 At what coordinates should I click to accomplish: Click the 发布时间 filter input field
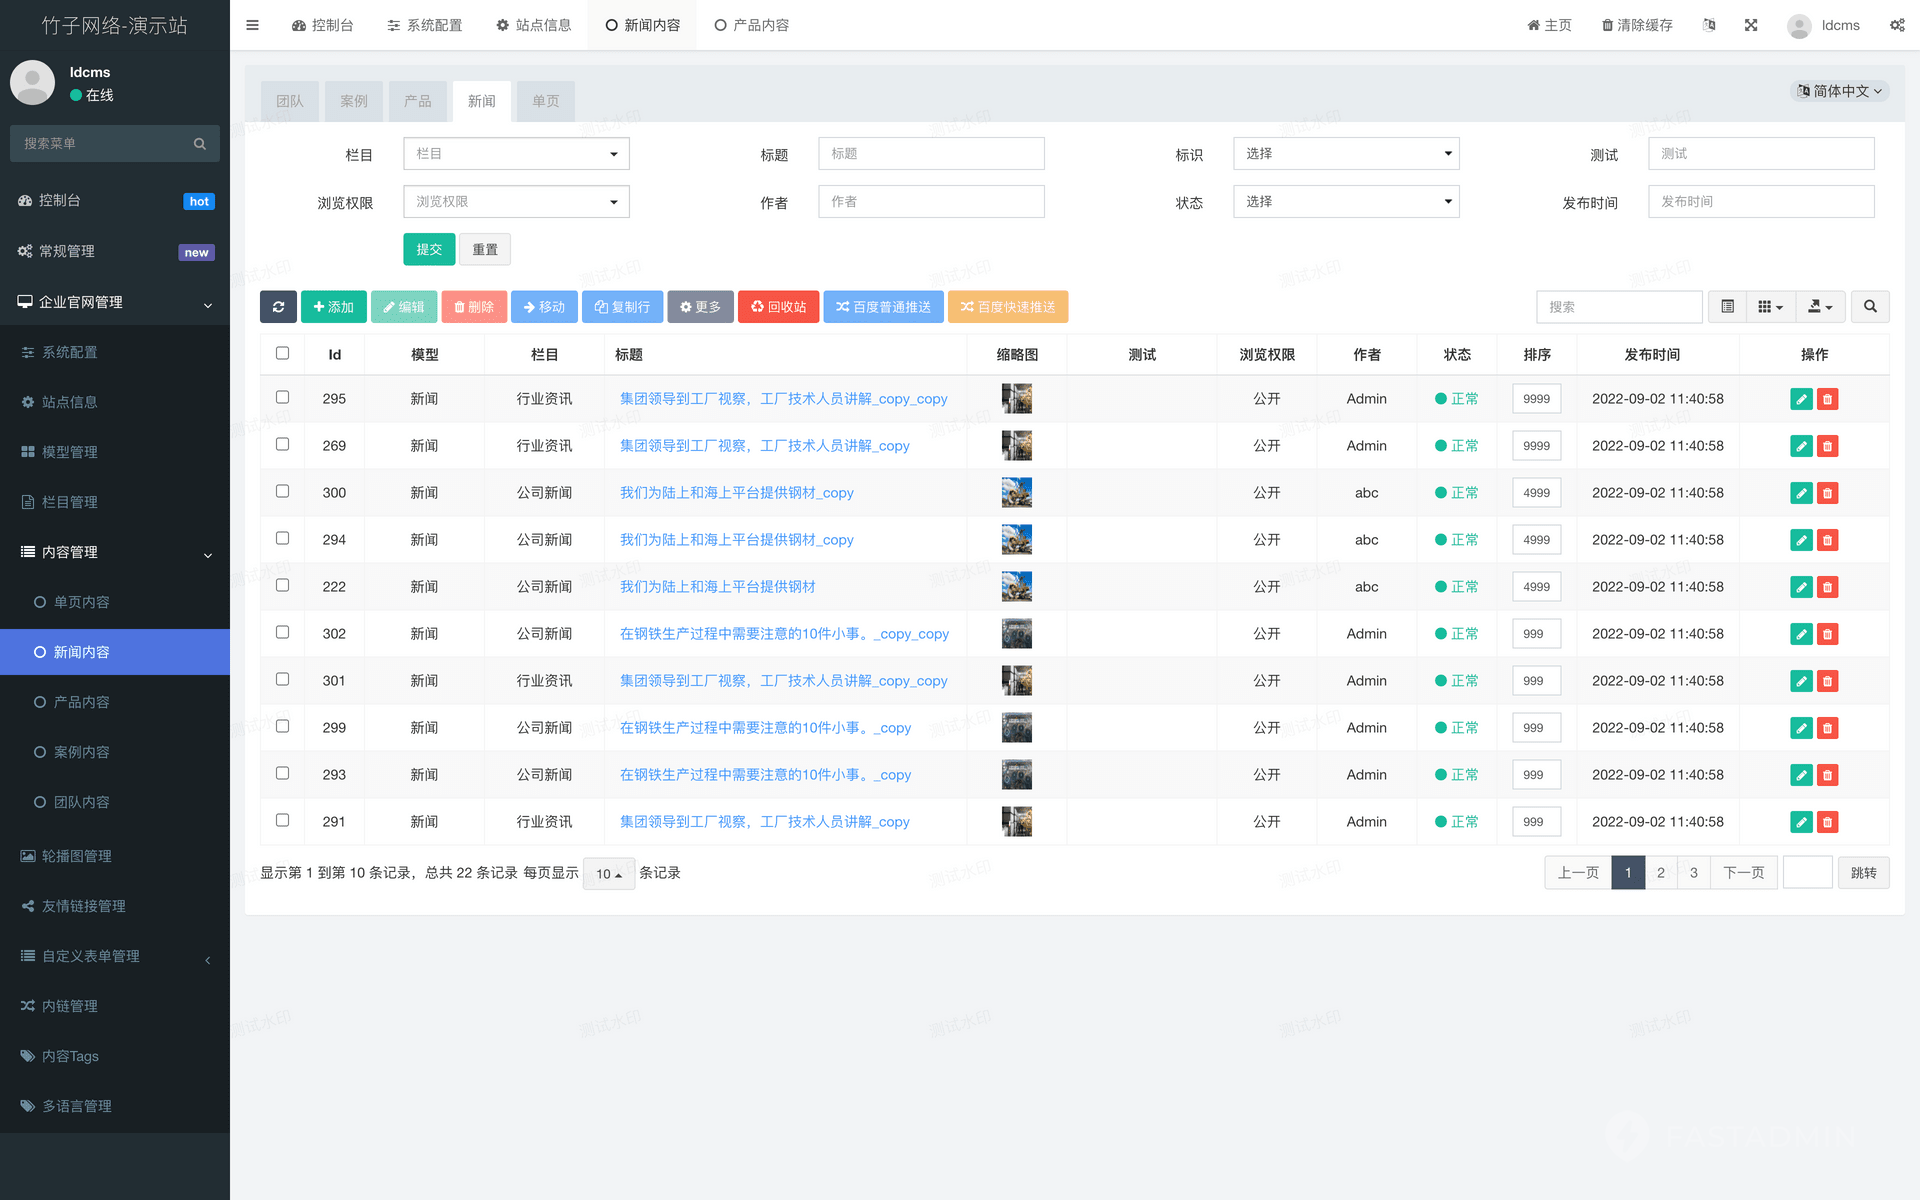pos(1760,202)
